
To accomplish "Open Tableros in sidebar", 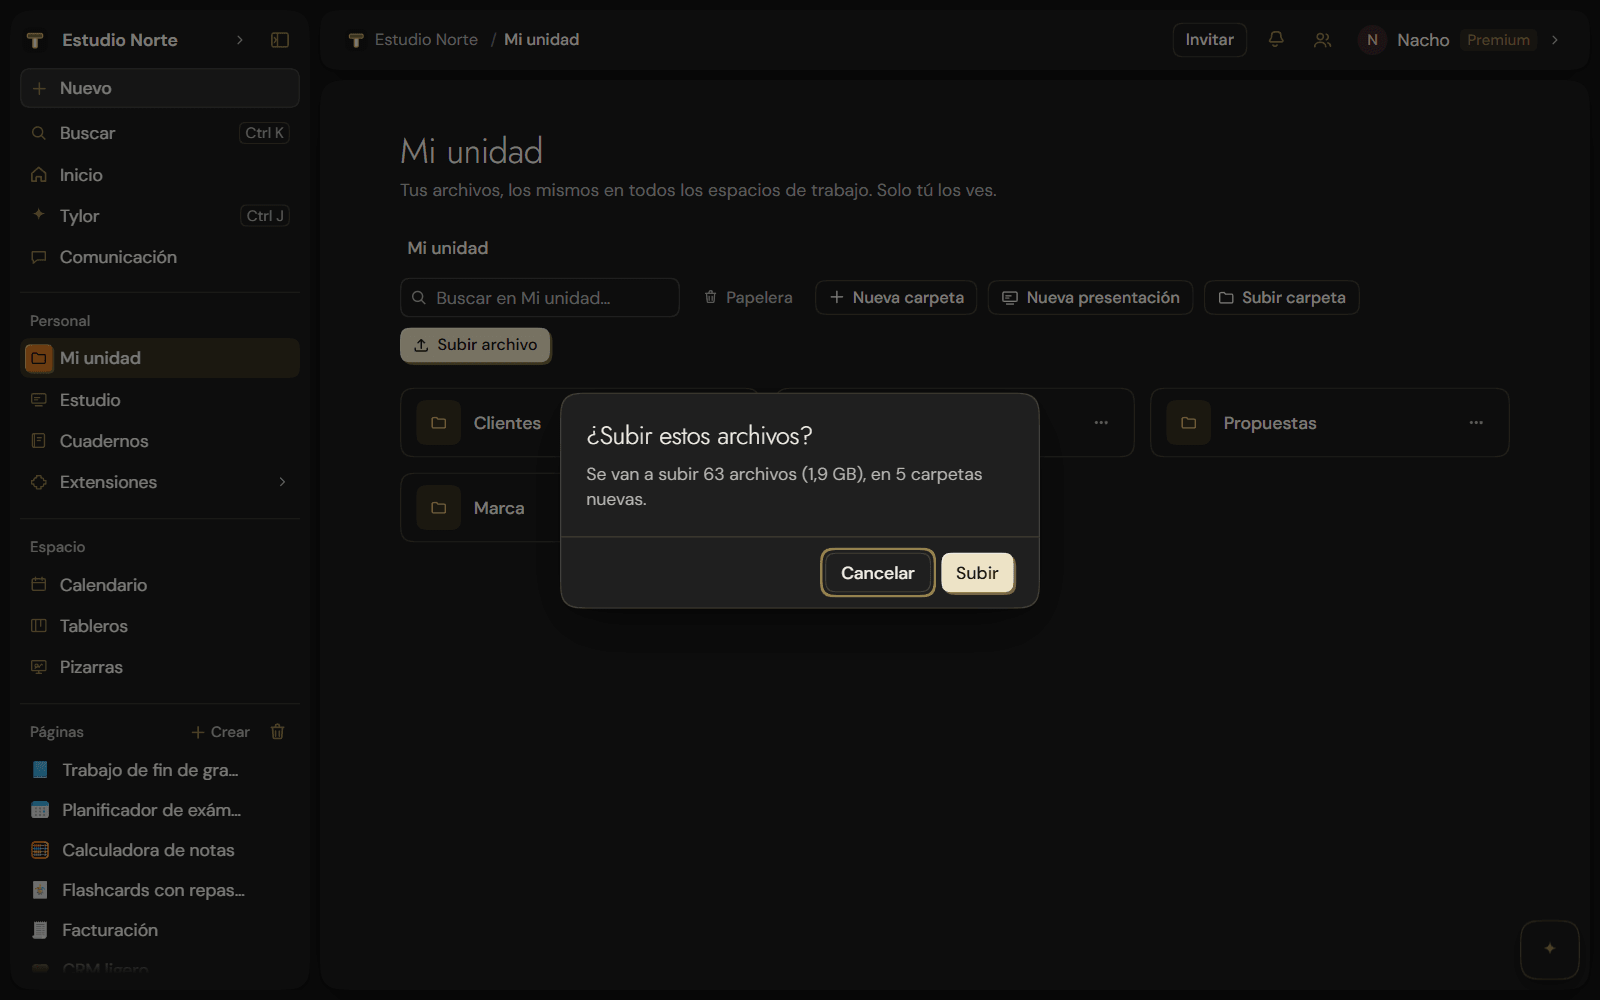I will pyautogui.click(x=160, y=626).
